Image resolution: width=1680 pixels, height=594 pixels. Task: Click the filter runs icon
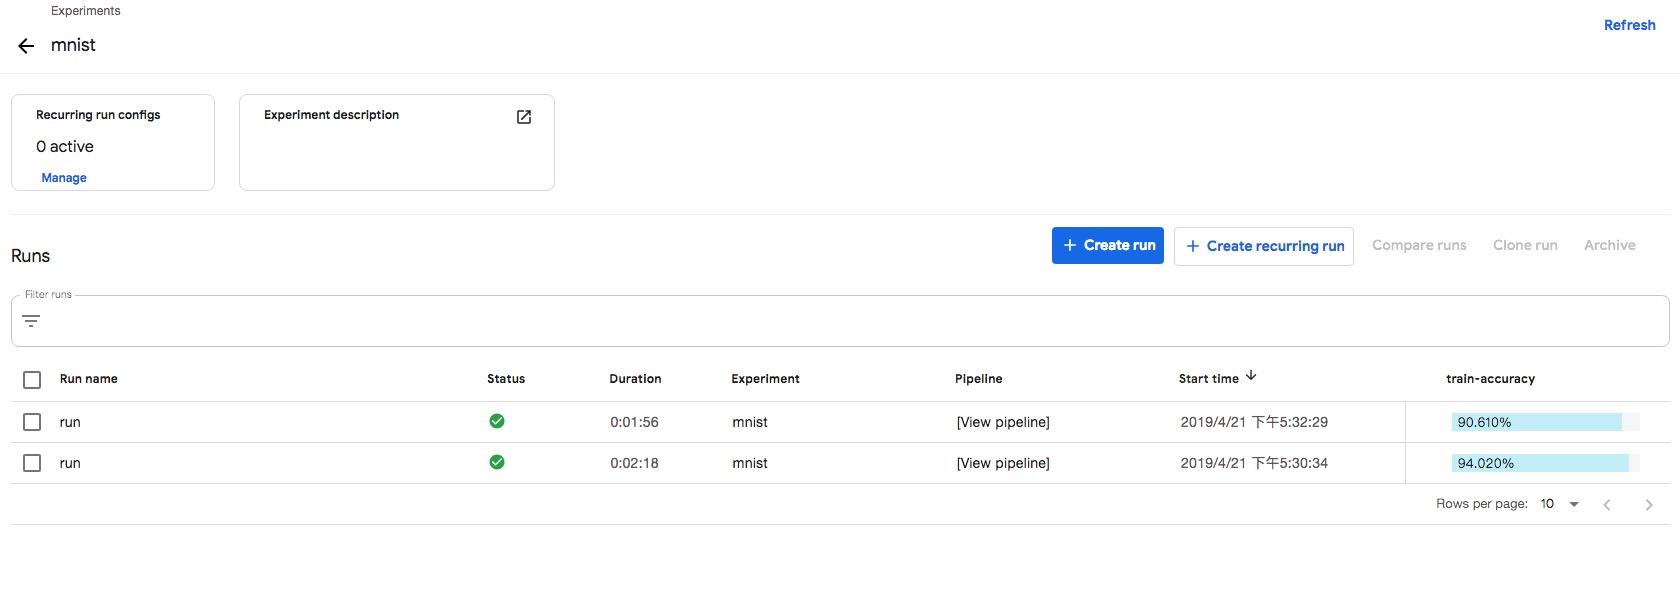tap(31, 321)
